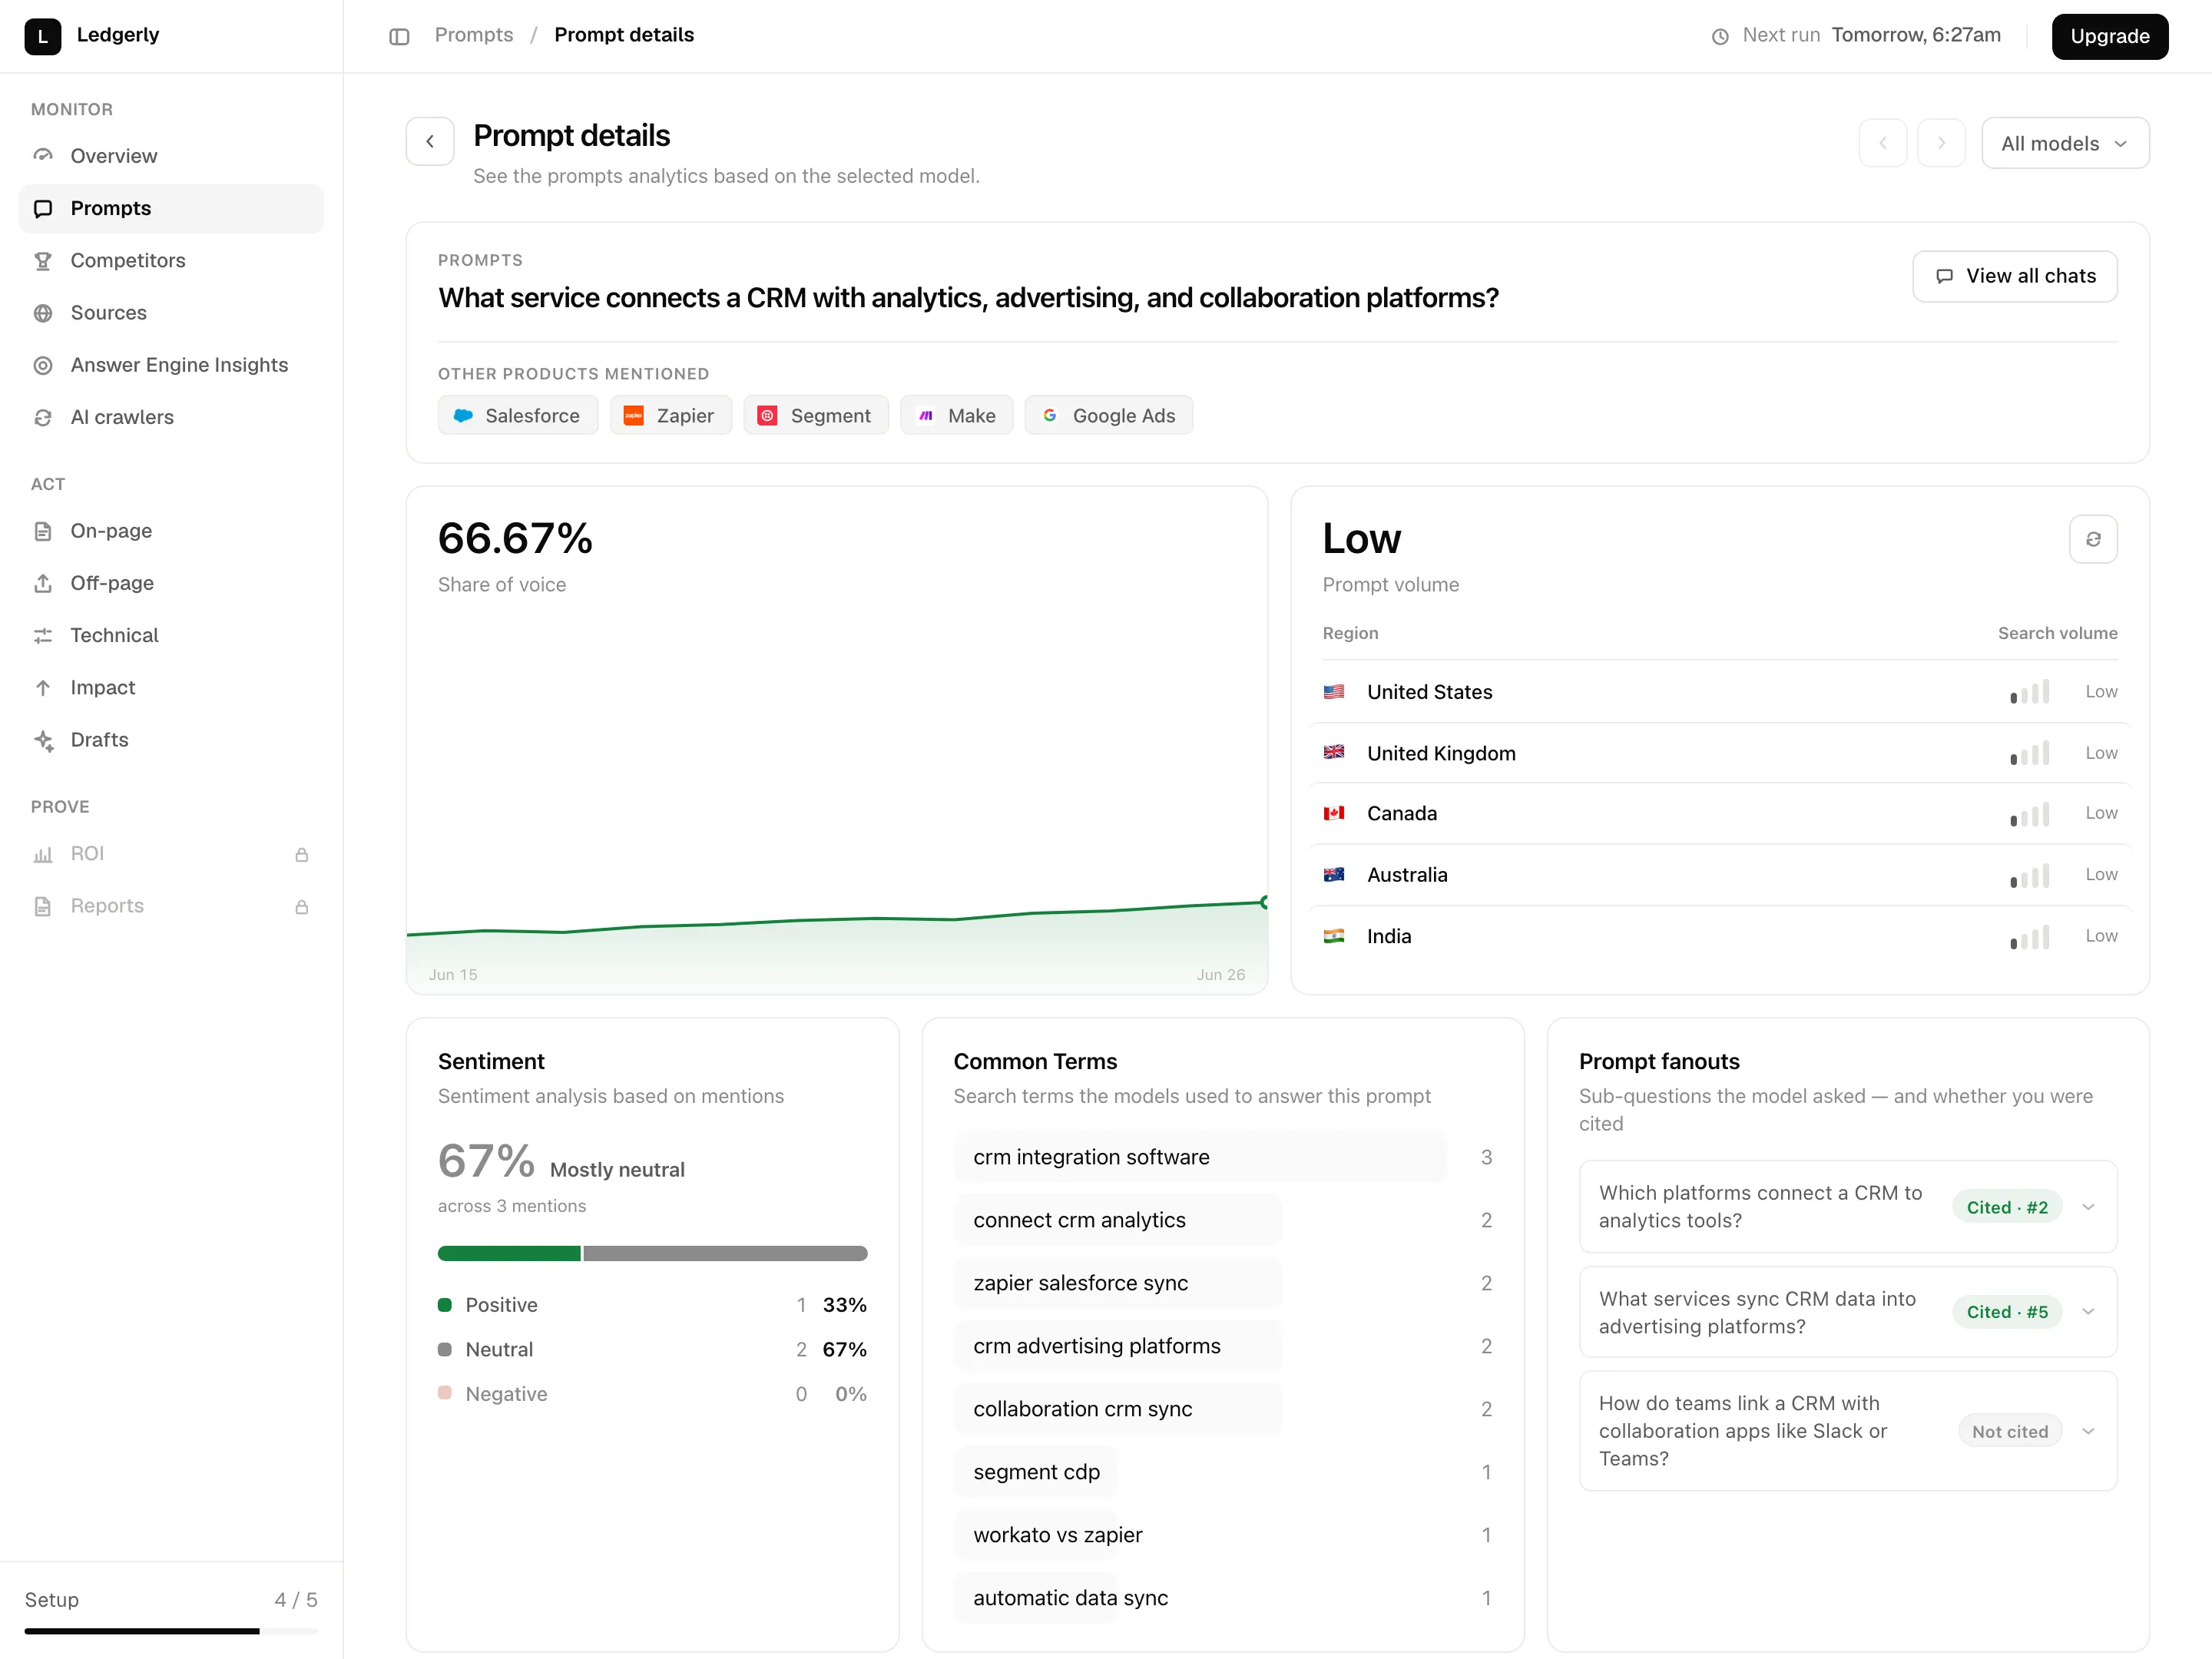
Task: Click the Setup progress bar
Action: pos(171,1631)
